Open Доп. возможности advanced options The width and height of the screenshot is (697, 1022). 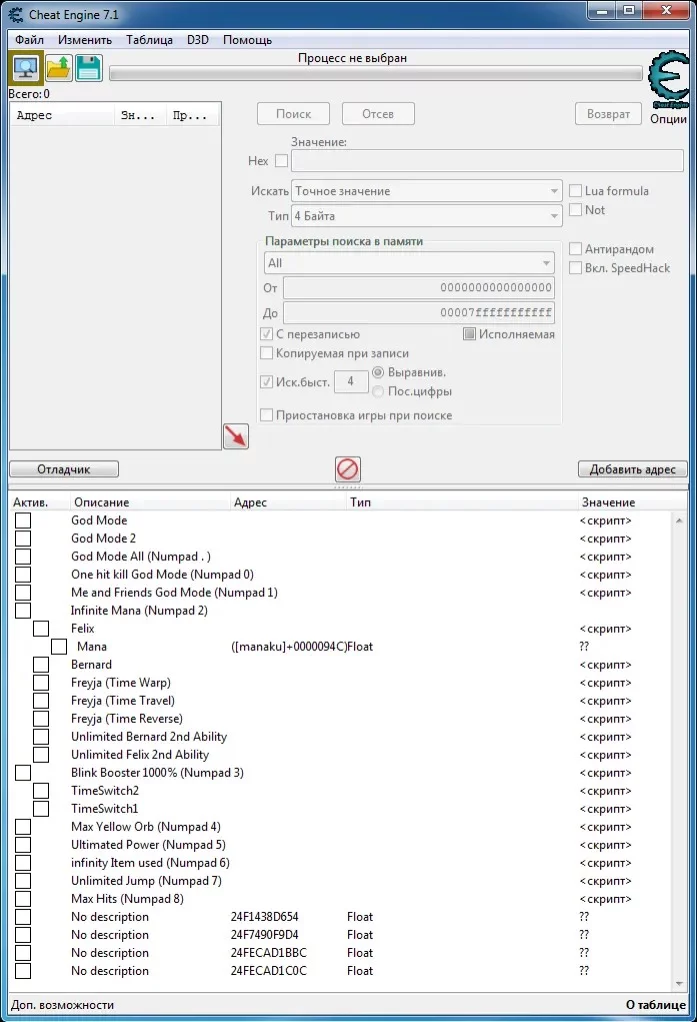pyautogui.click(x=63, y=1004)
